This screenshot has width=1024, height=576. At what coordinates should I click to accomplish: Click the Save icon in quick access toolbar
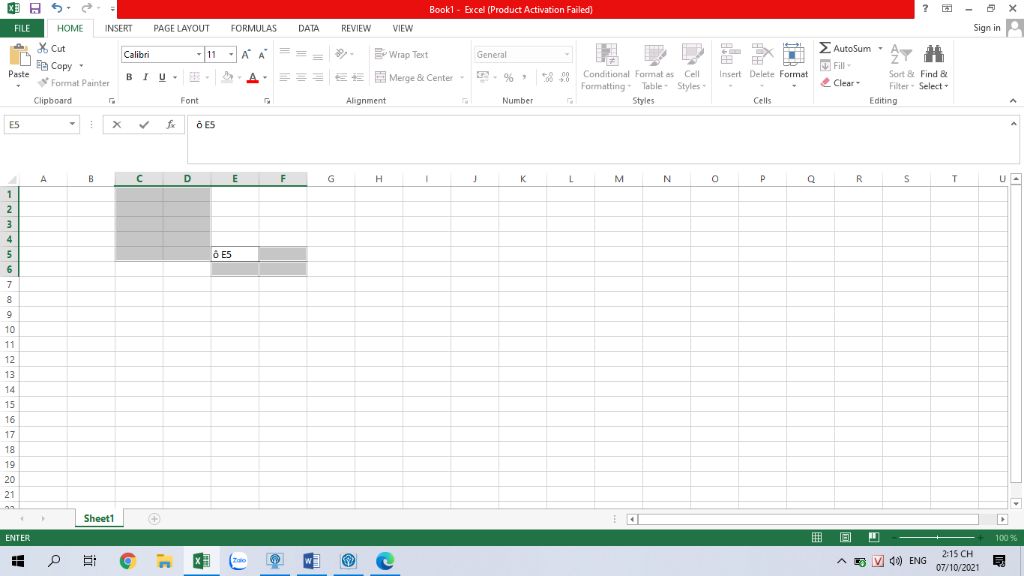pos(35,8)
